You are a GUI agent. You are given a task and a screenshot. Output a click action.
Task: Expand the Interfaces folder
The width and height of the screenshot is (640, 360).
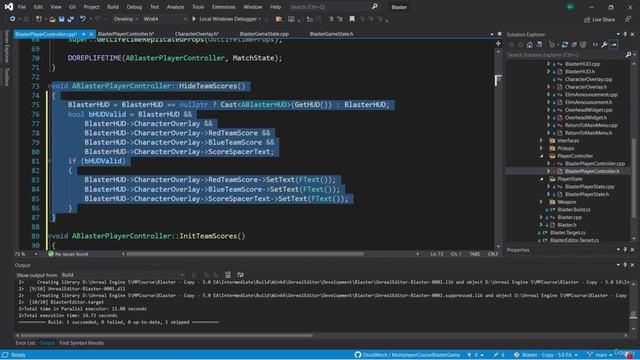click(x=542, y=140)
